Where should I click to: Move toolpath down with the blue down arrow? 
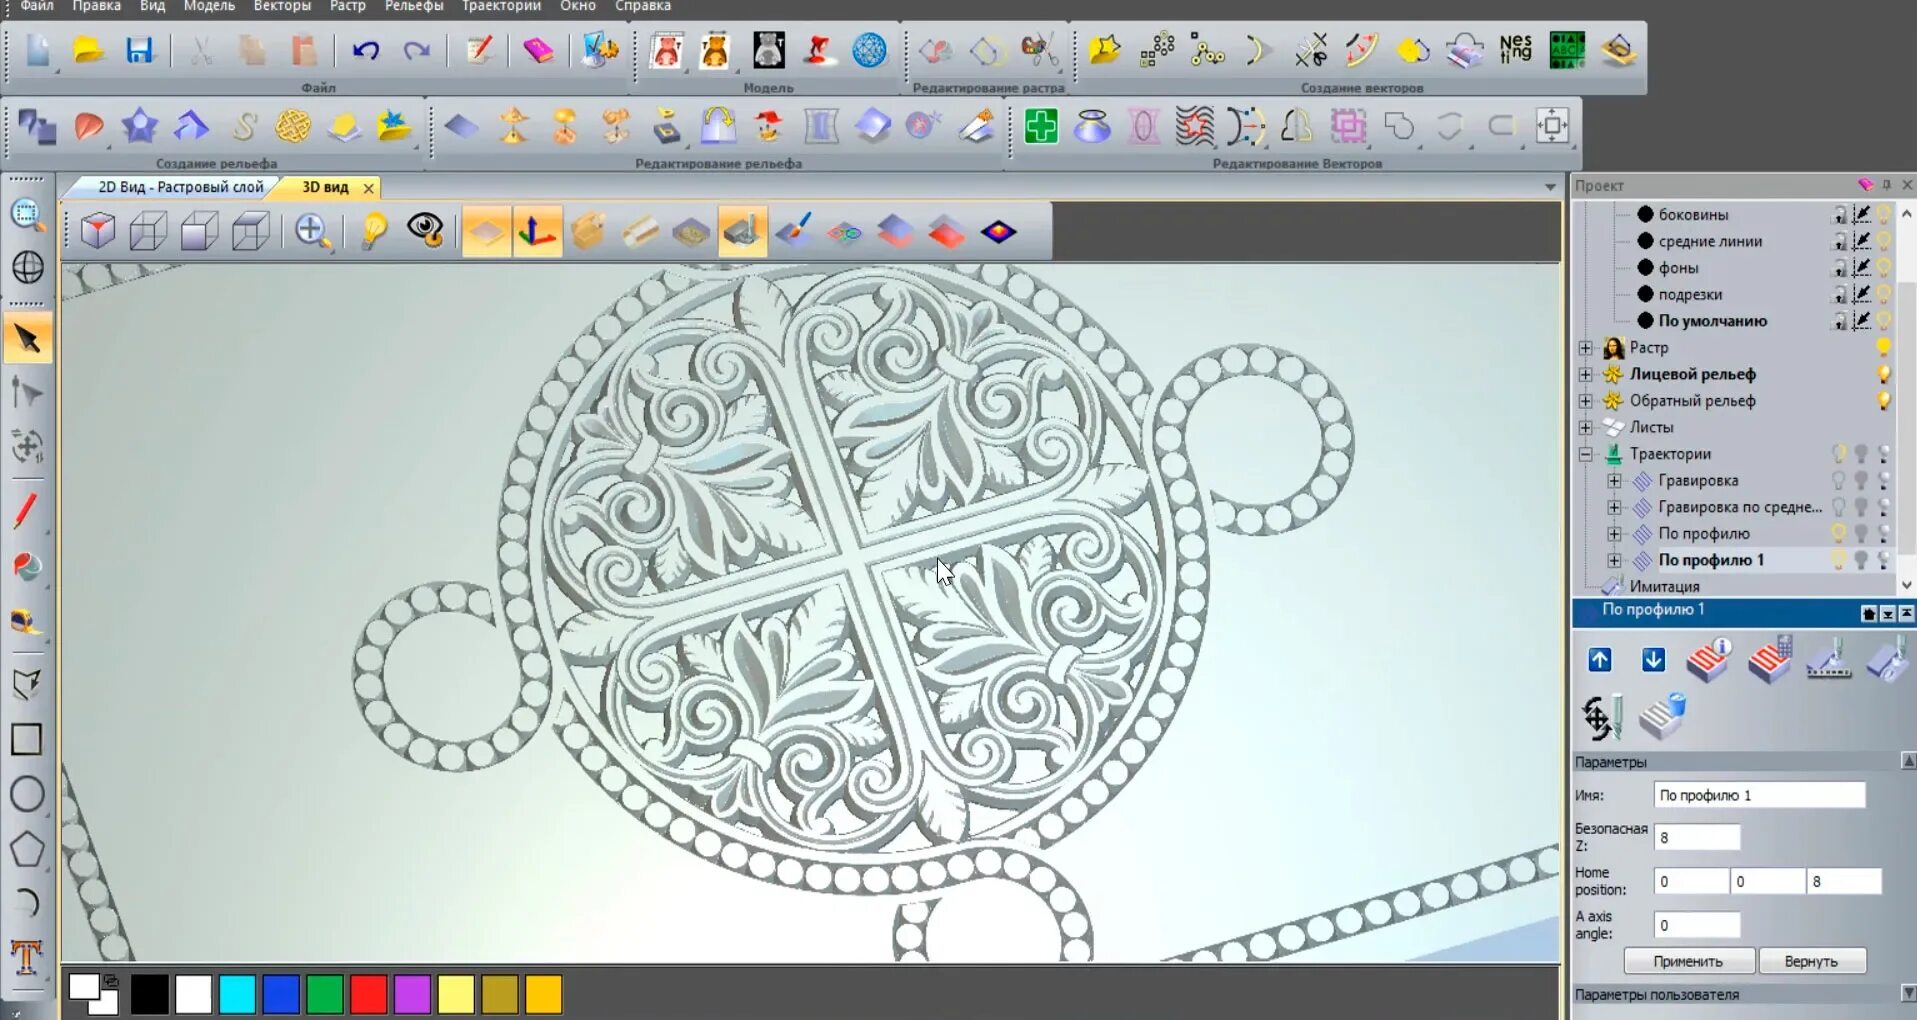(x=1654, y=660)
